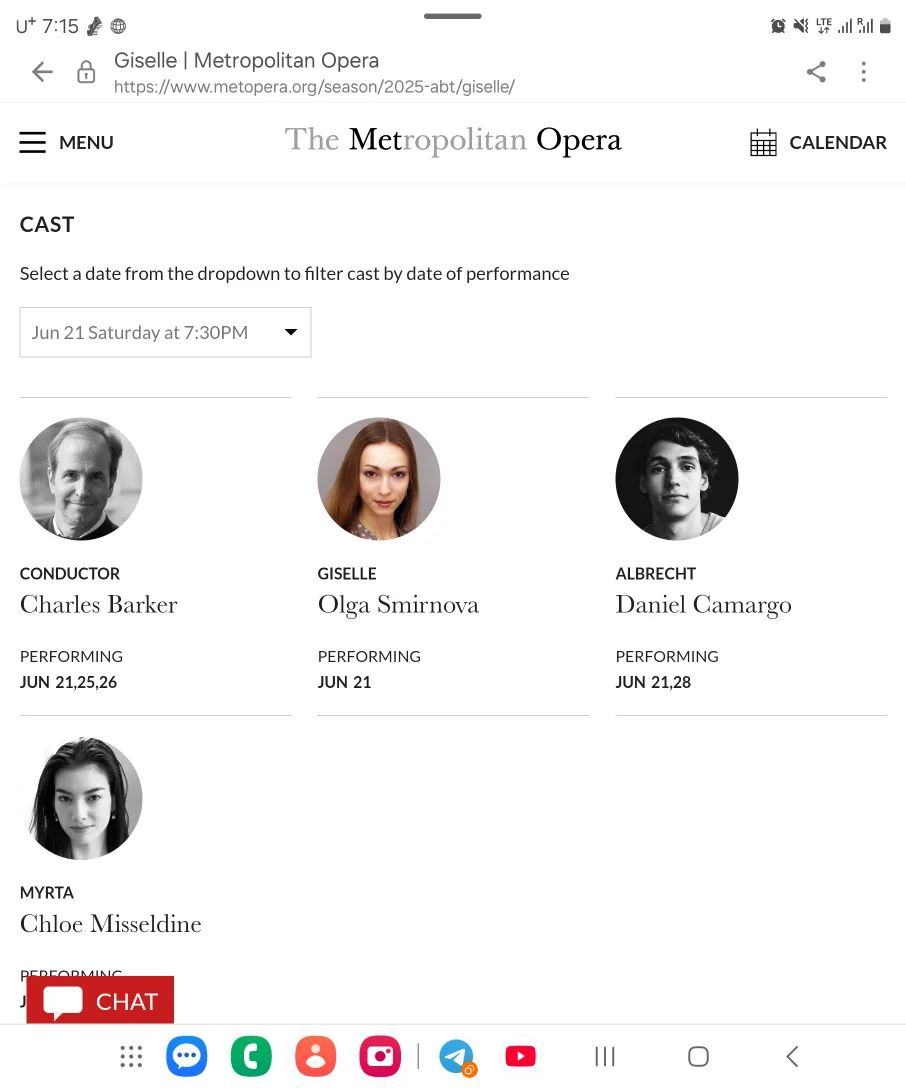Open the app drawer grid icon
This screenshot has height=1088, width=906.
click(x=131, y=1056)
